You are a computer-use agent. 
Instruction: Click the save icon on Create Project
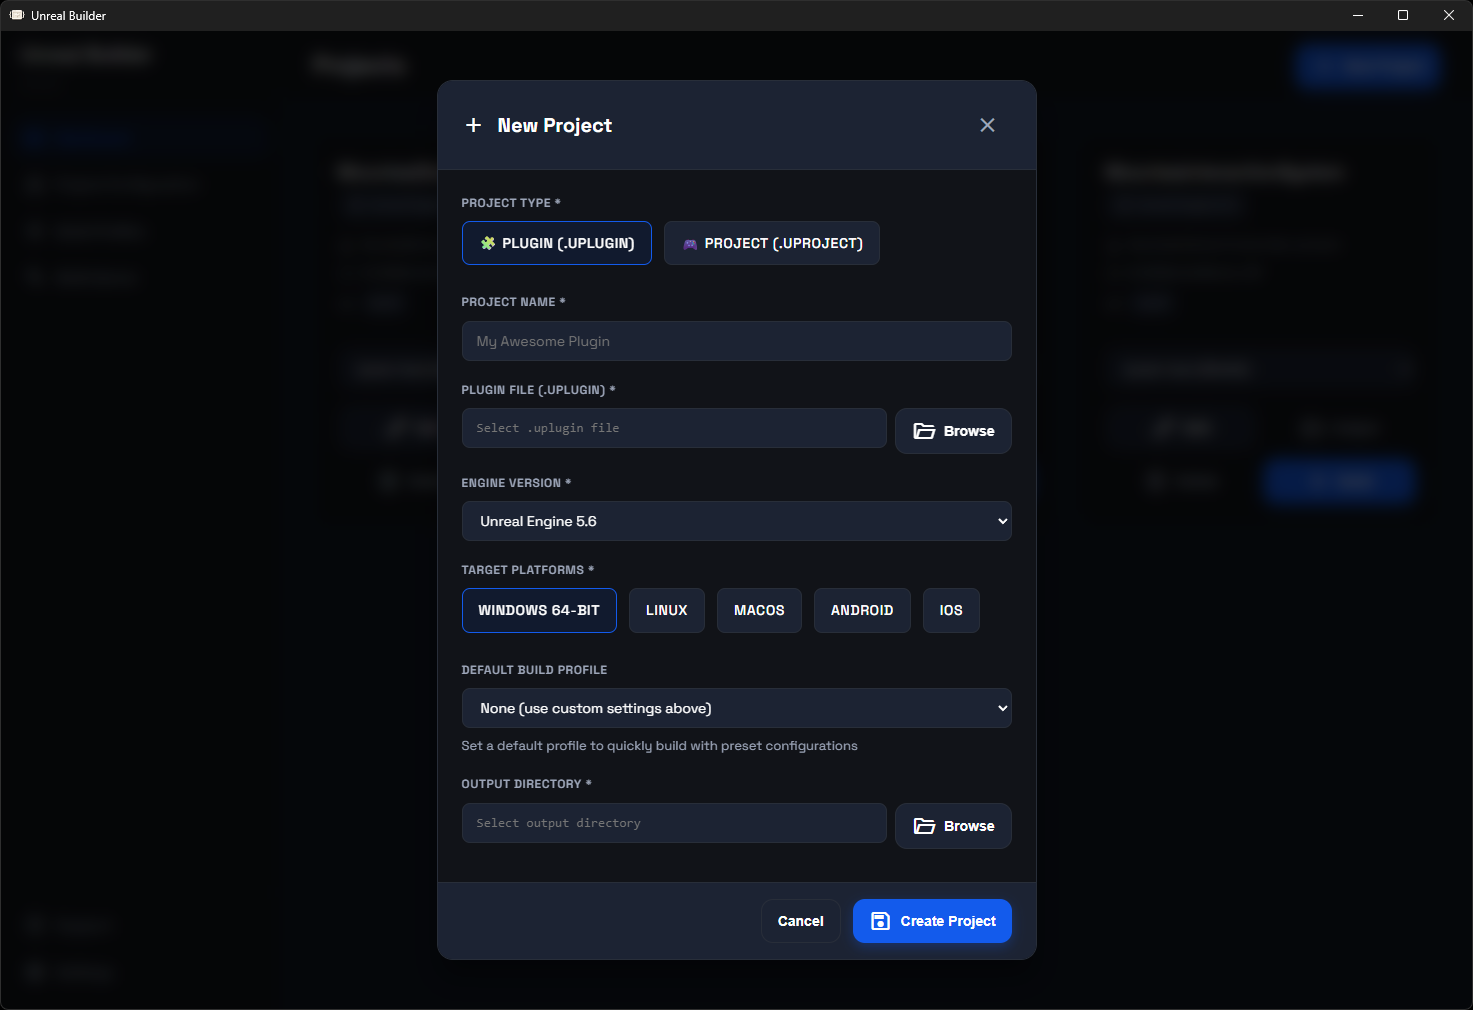tap(880, 921)
